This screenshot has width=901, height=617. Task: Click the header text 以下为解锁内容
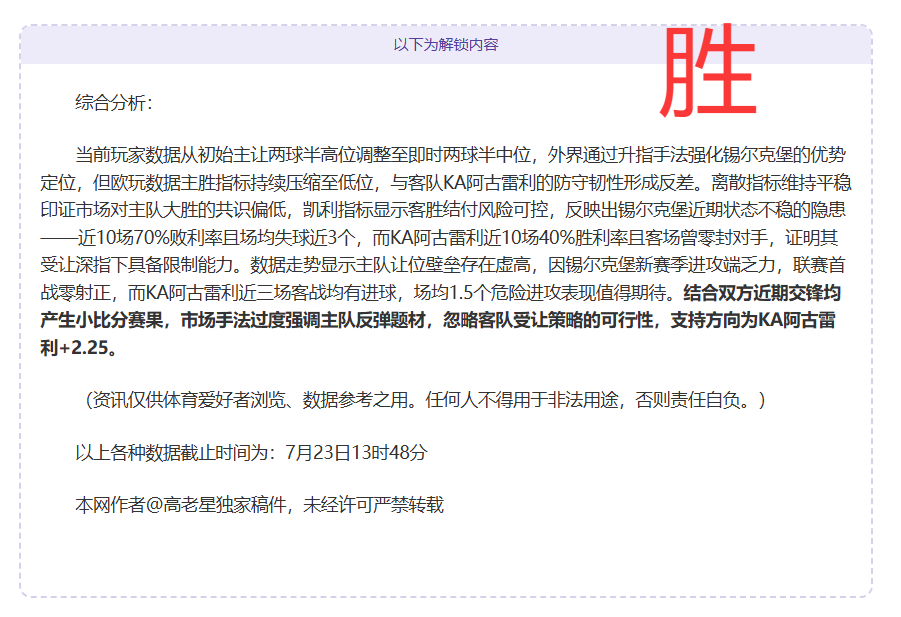[445, 45]
